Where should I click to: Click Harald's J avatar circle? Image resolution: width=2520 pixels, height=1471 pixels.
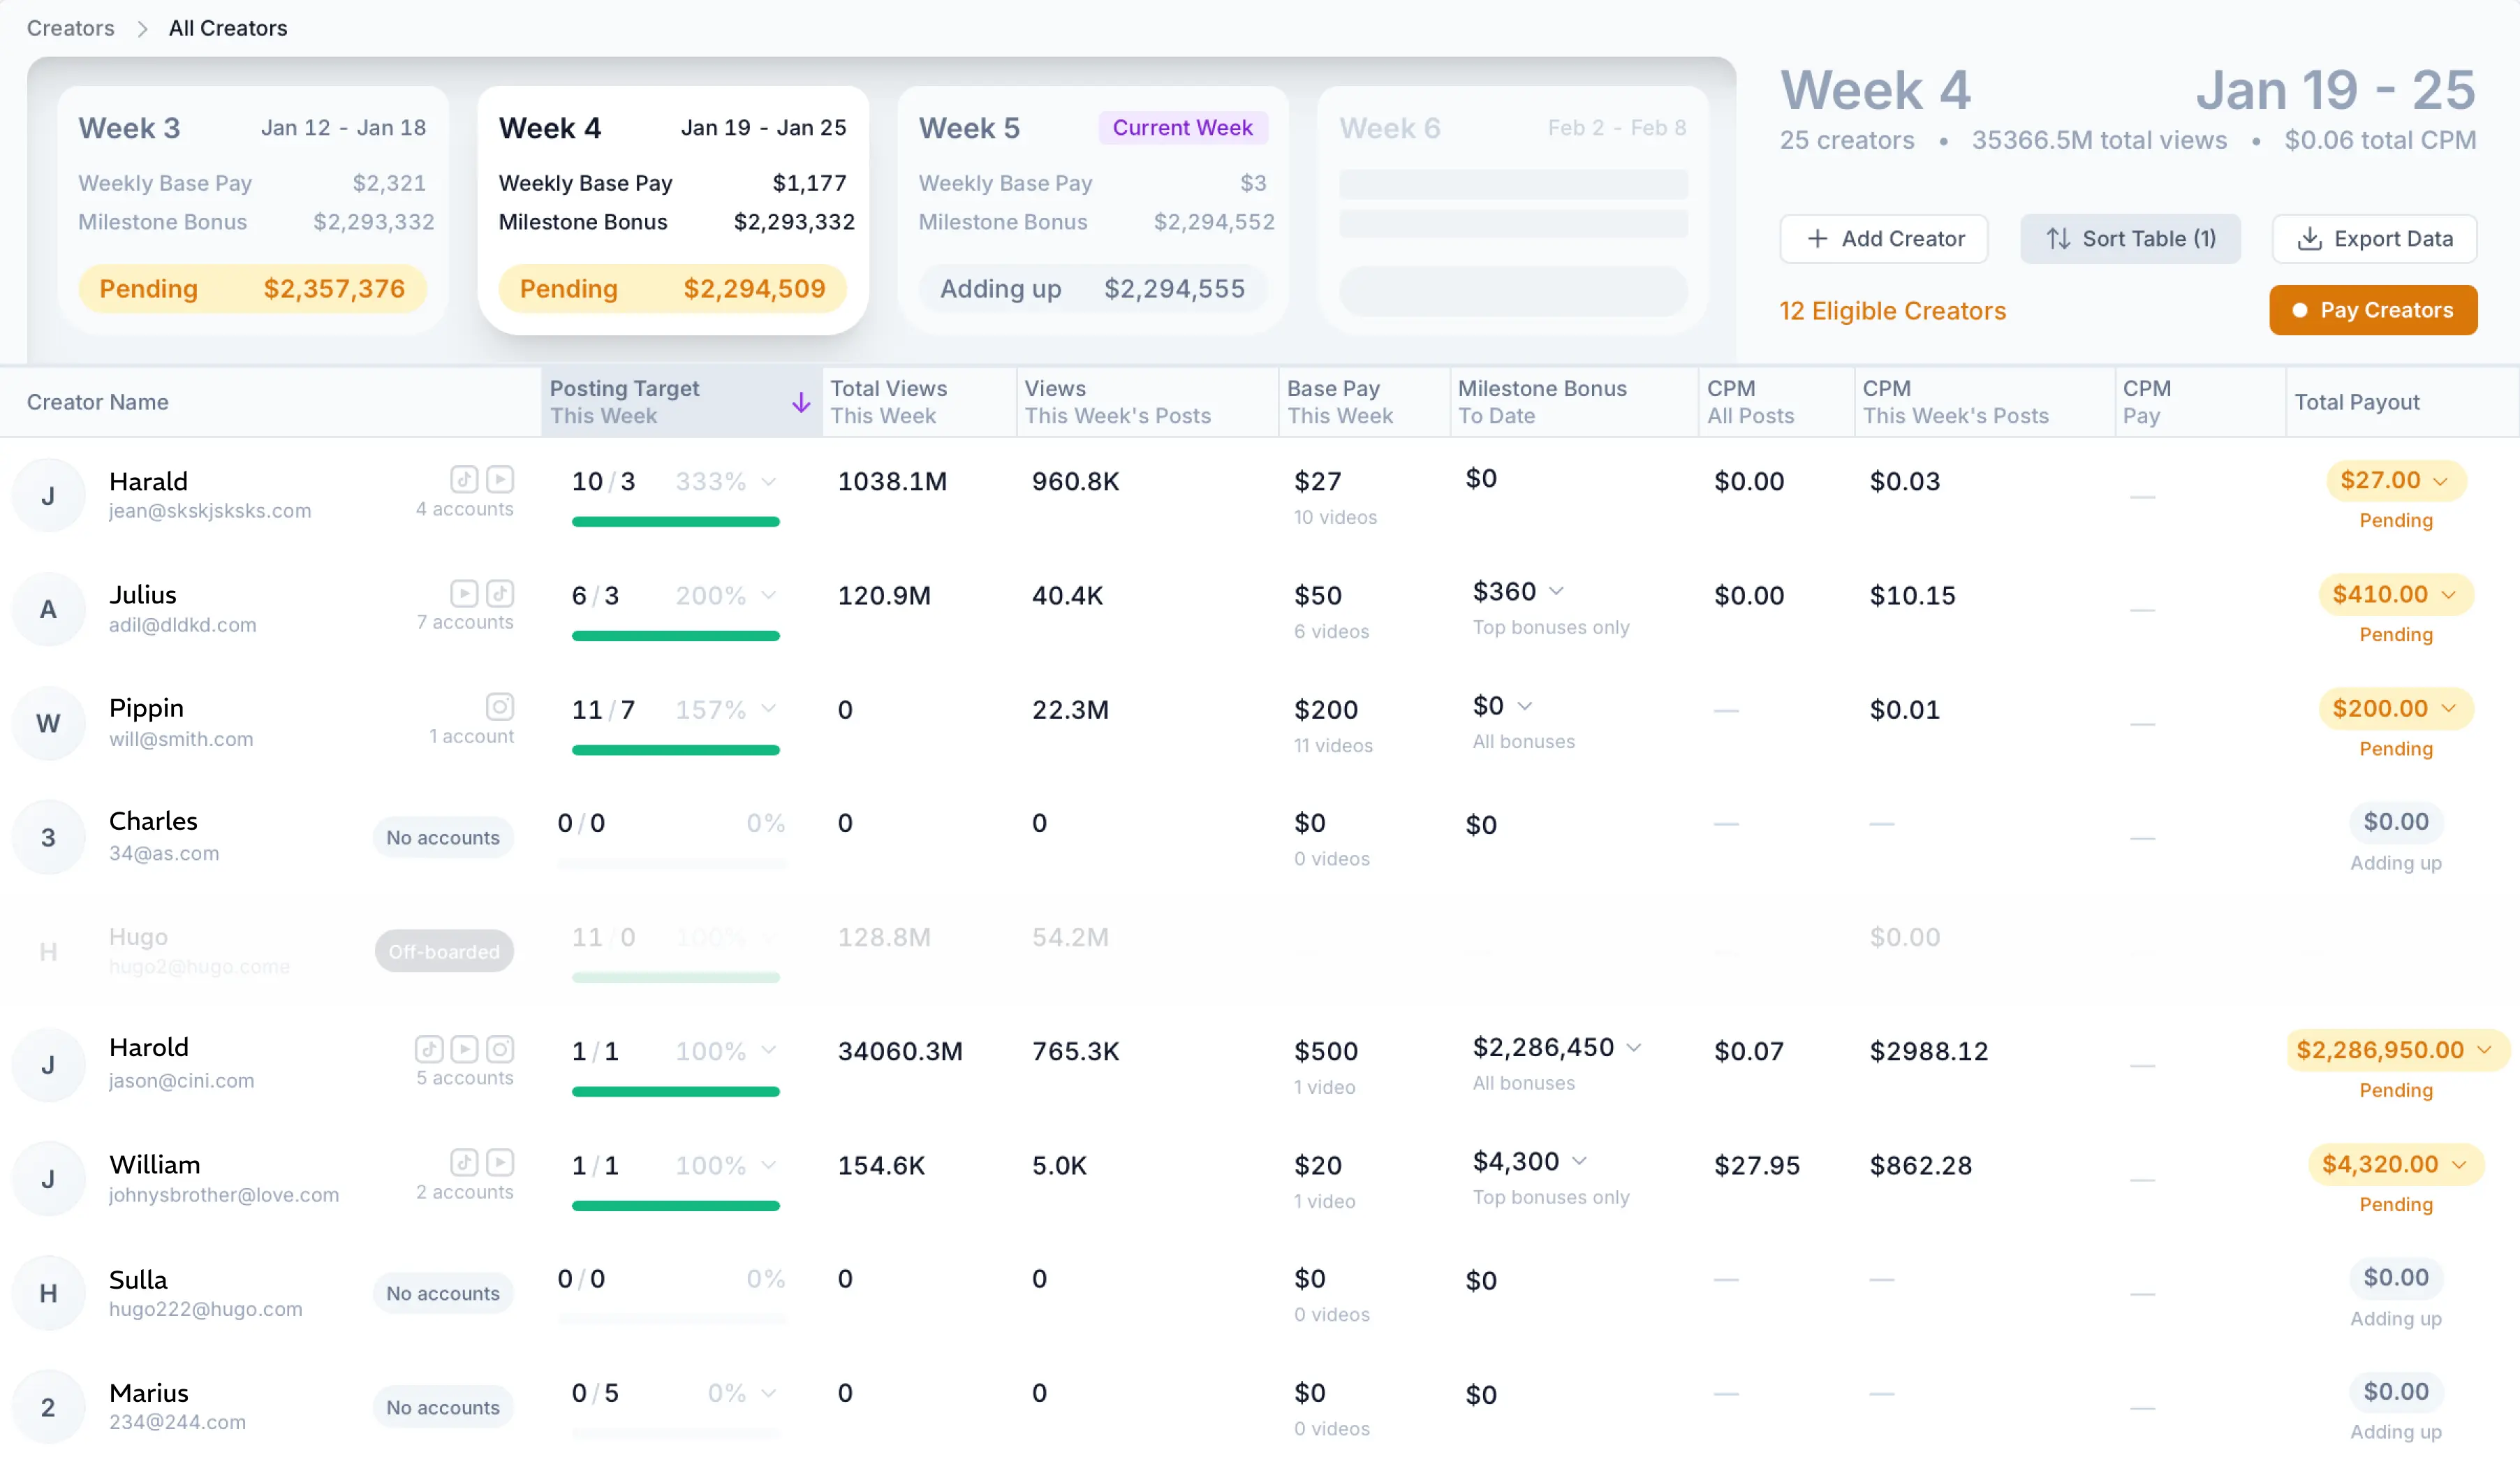click(x=48, y=496)
